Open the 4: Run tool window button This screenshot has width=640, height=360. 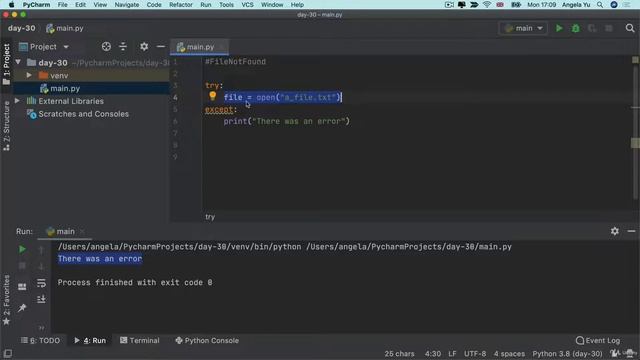click(90, 340)
